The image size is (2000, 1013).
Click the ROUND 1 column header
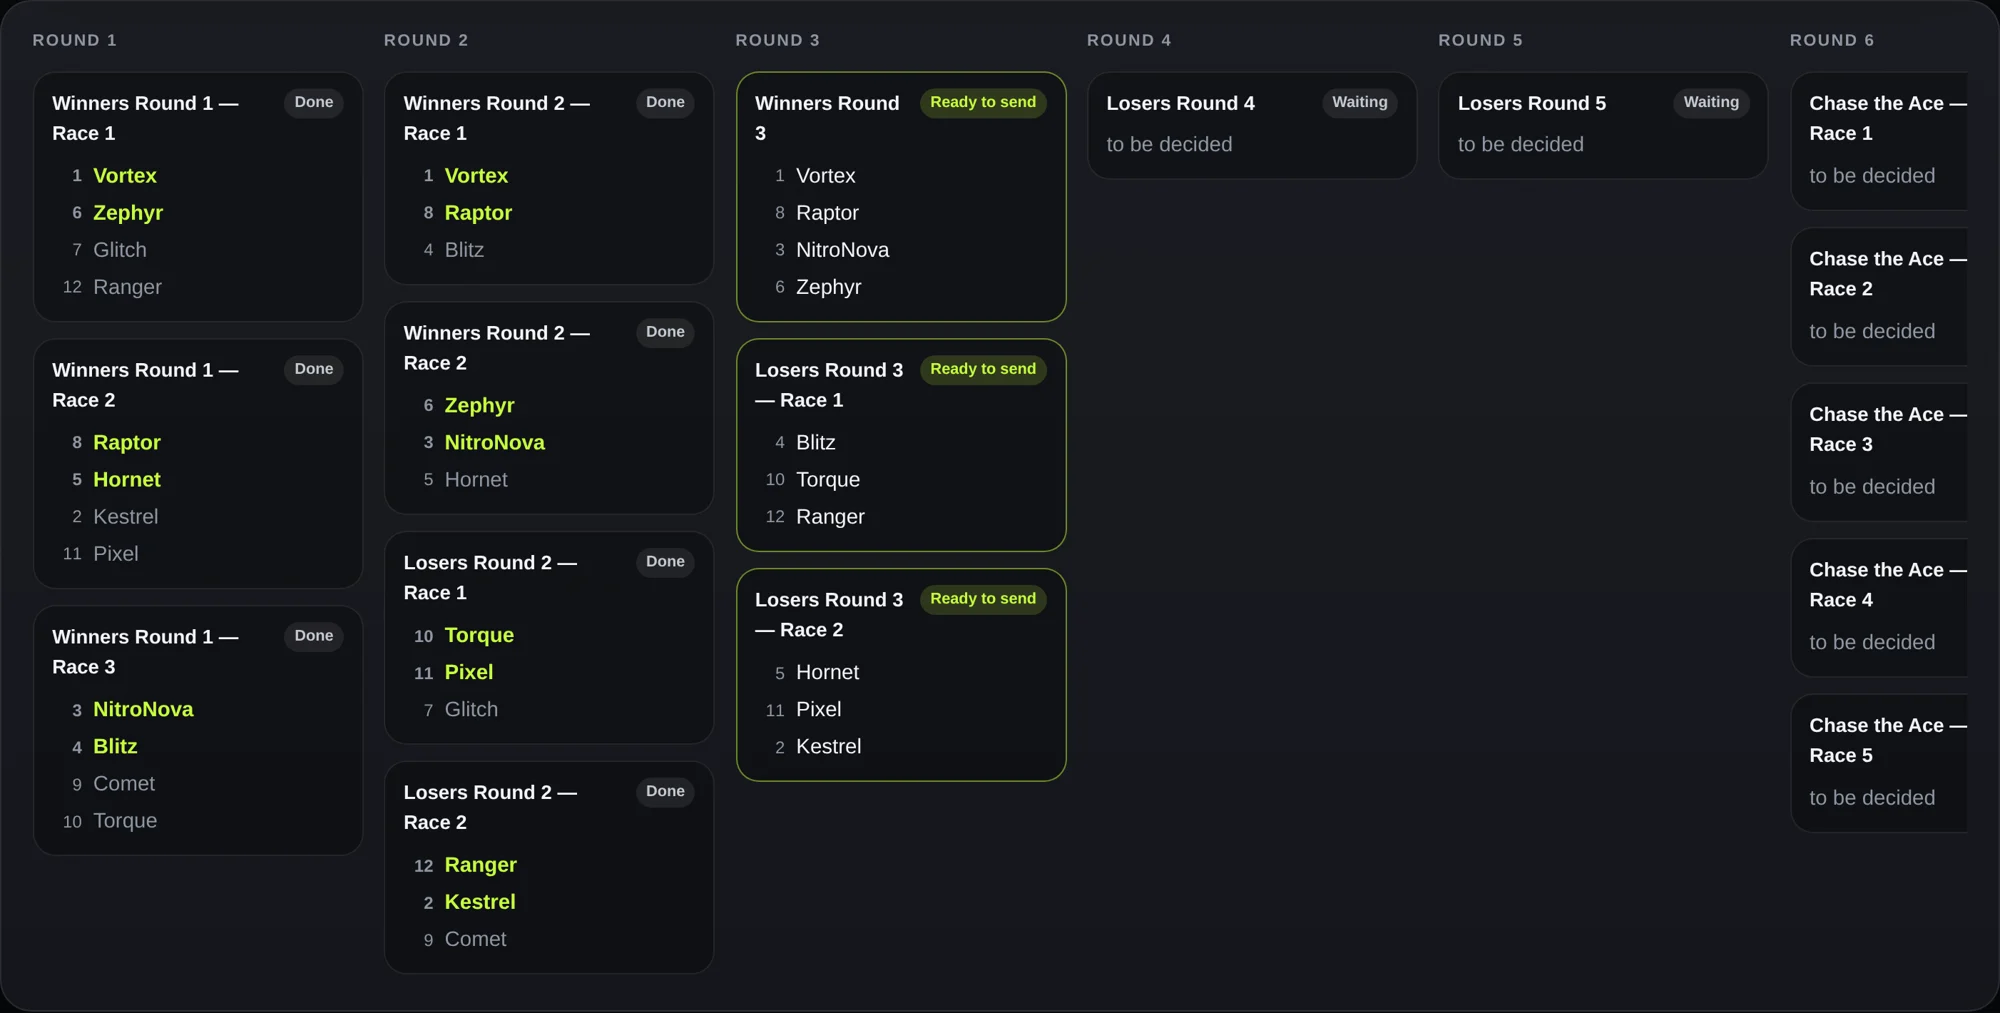point(75,40)
